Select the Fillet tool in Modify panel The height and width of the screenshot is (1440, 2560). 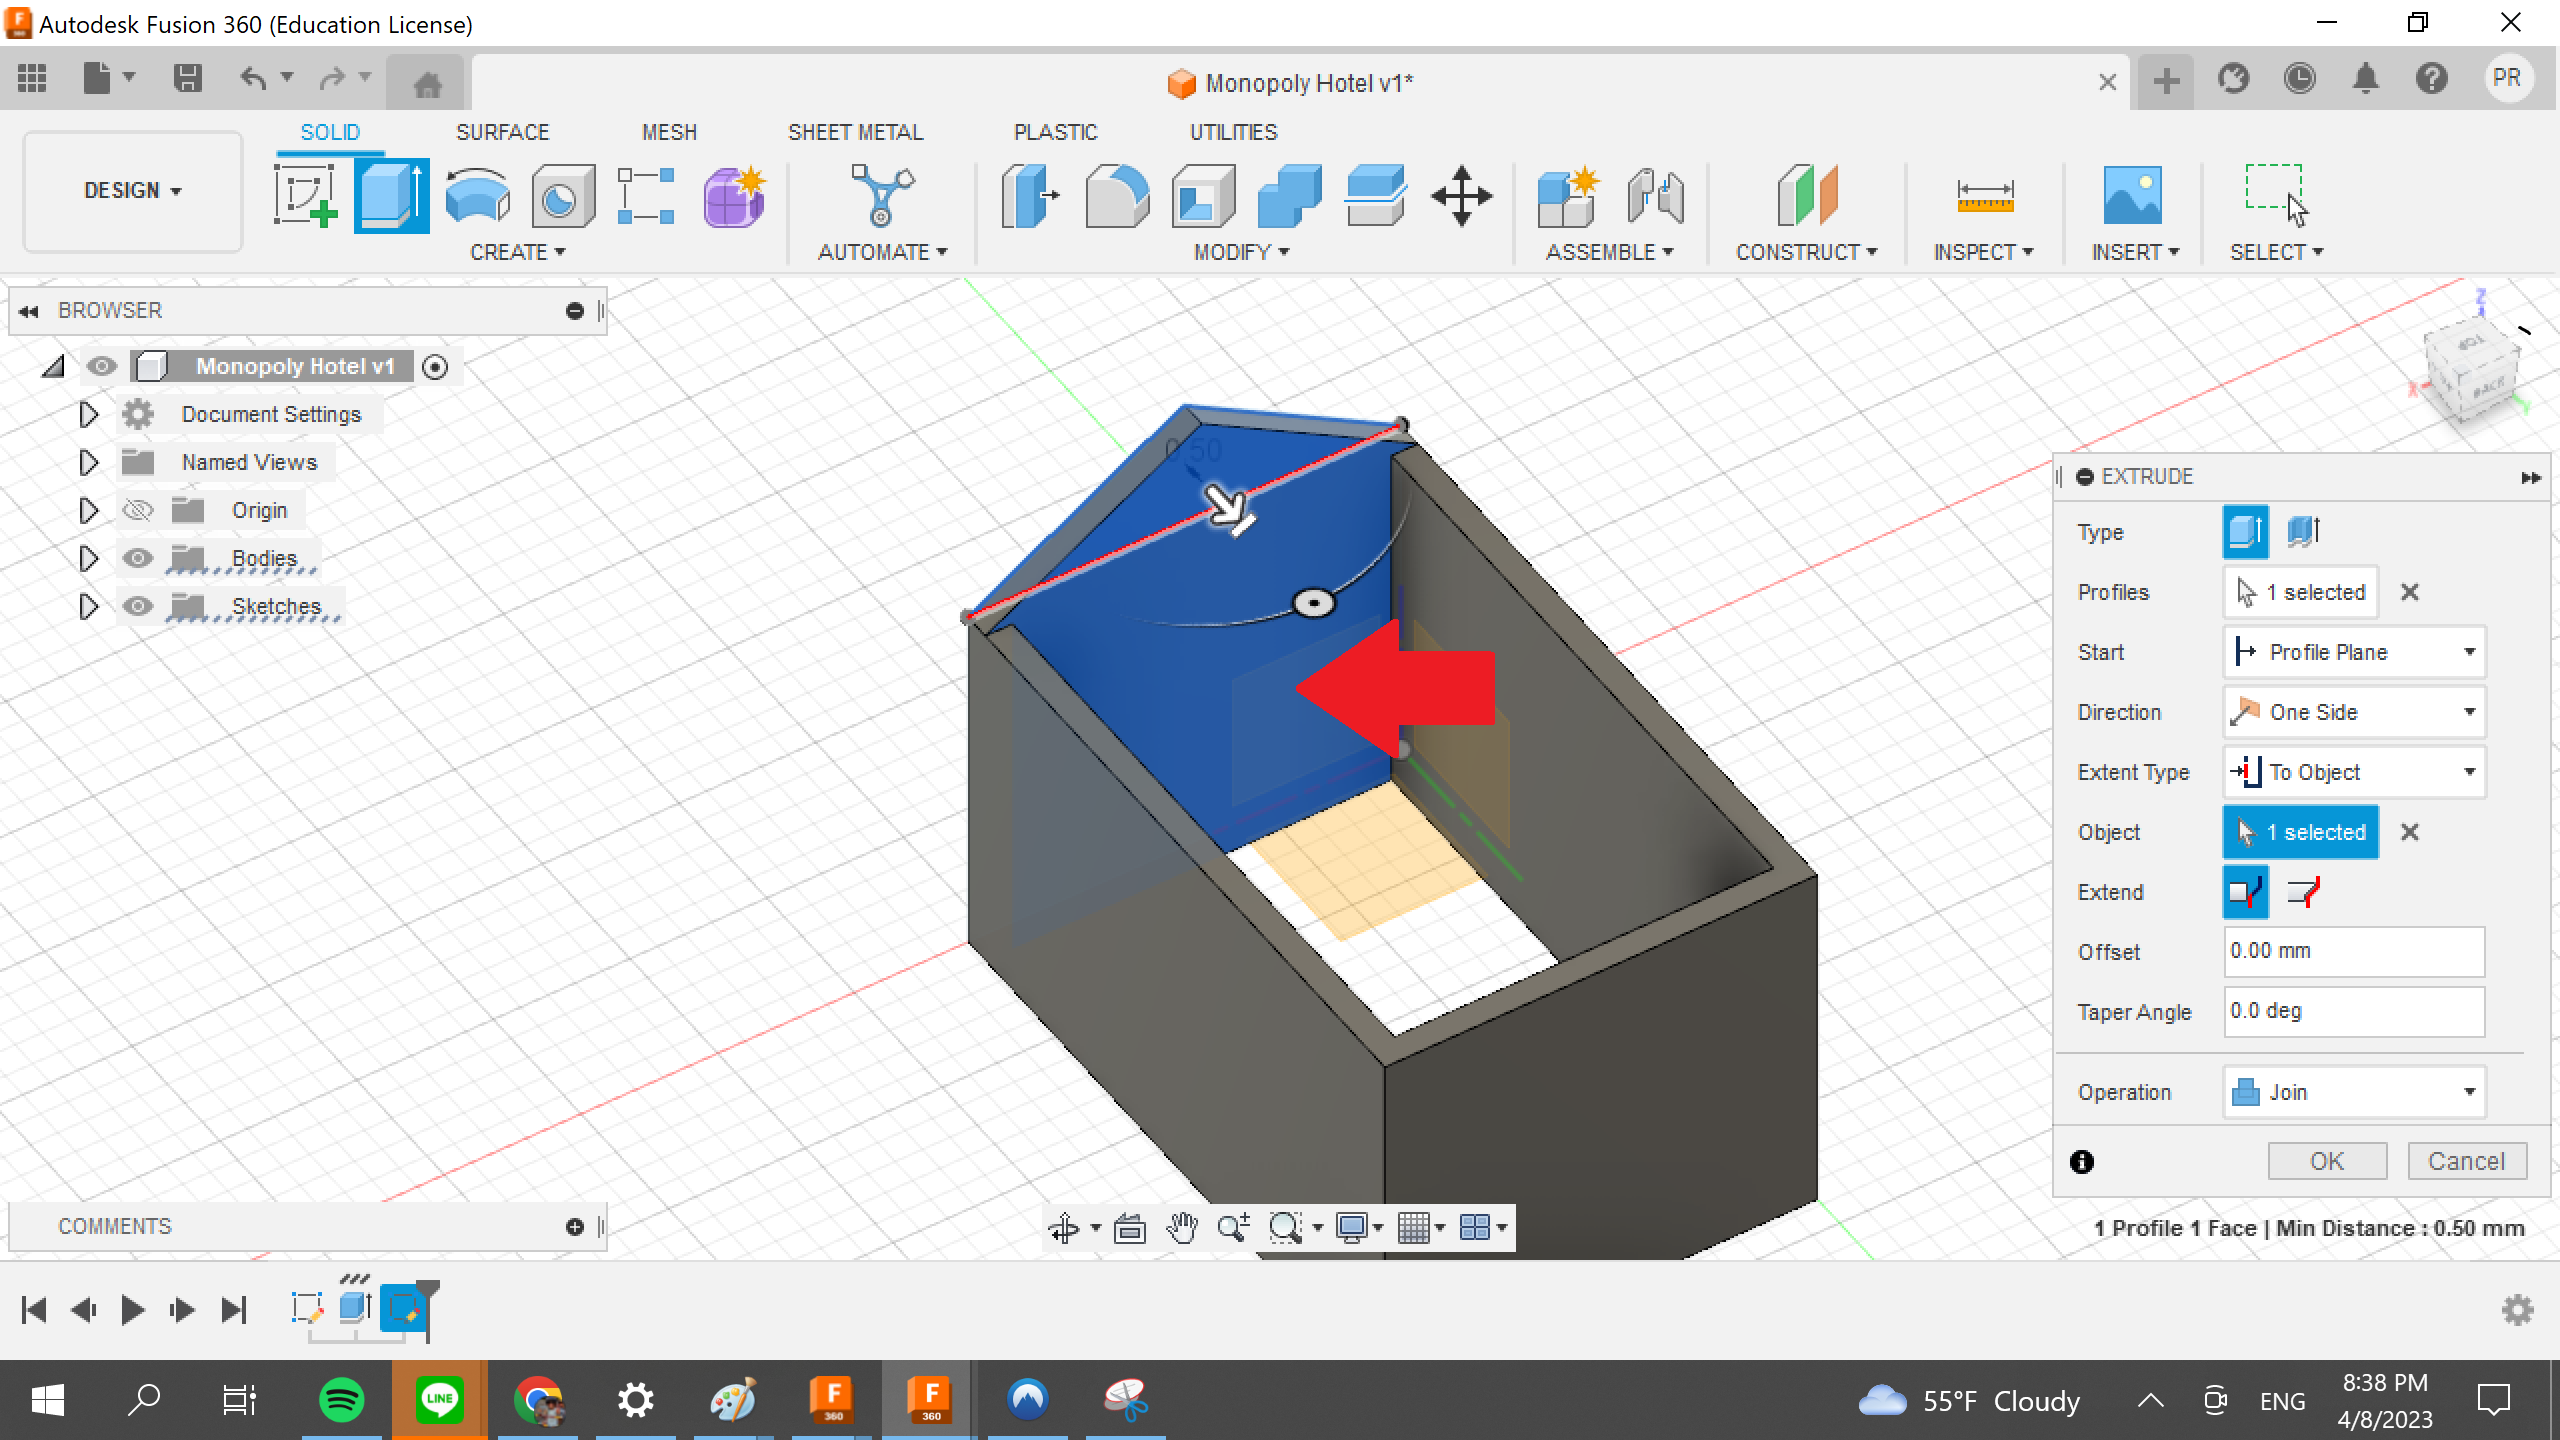coord(1113,196)
